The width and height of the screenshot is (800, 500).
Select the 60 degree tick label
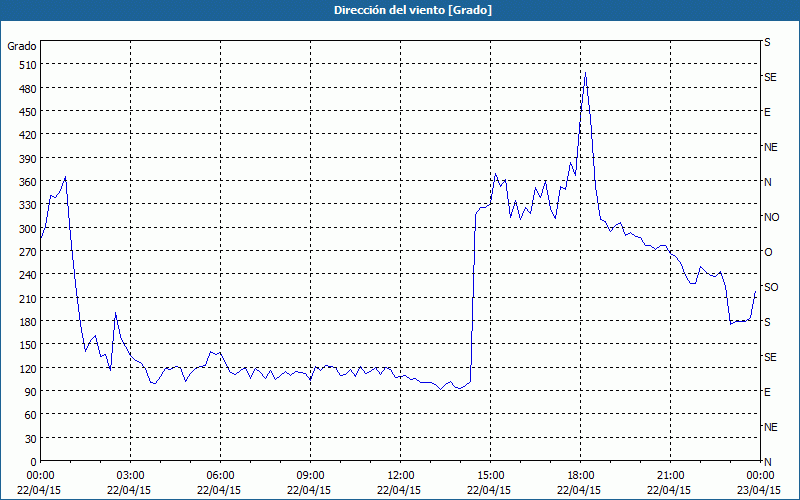click(x=31, y=415)
